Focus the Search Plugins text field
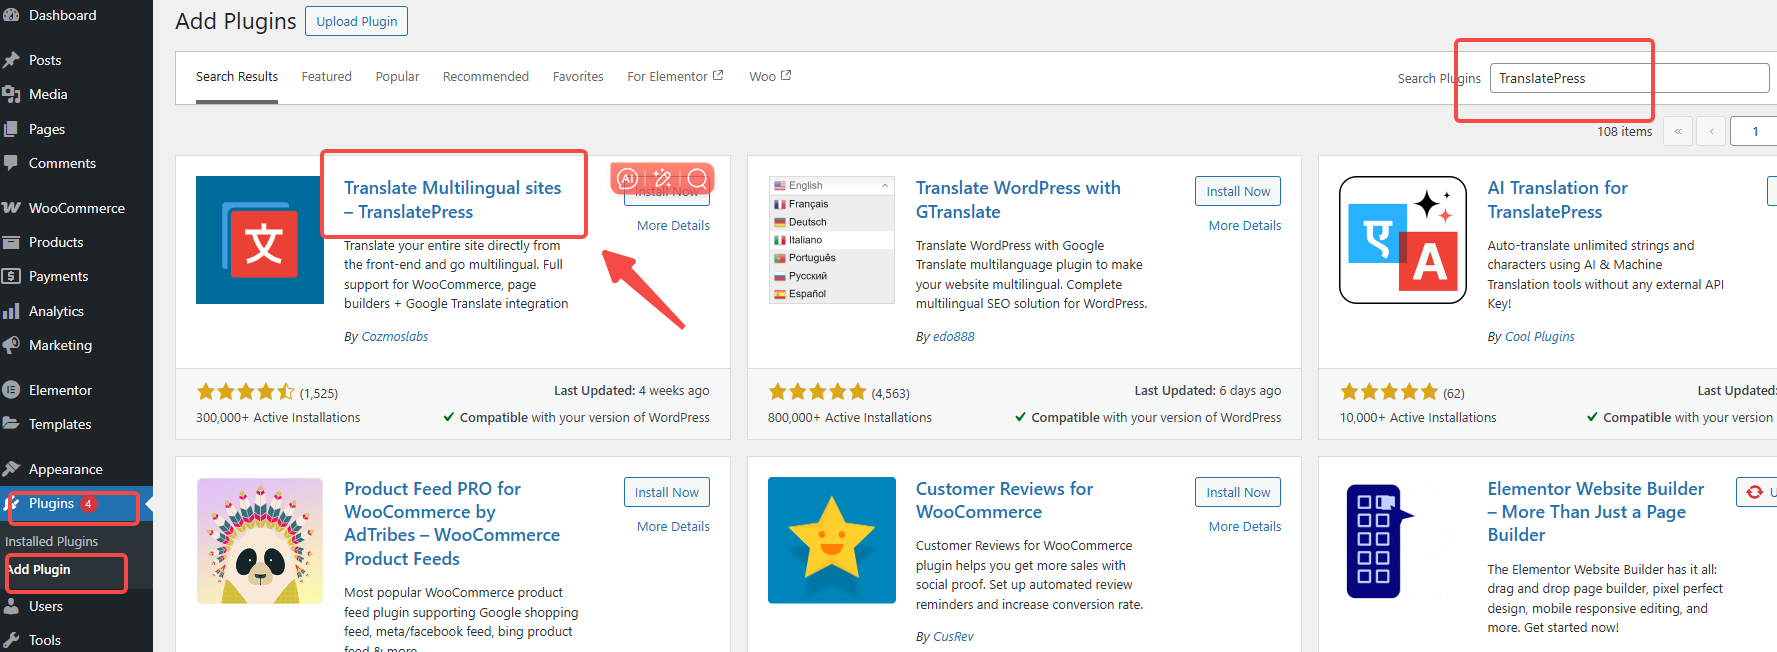This screenshot has height=652, width=1777. 1628,78
